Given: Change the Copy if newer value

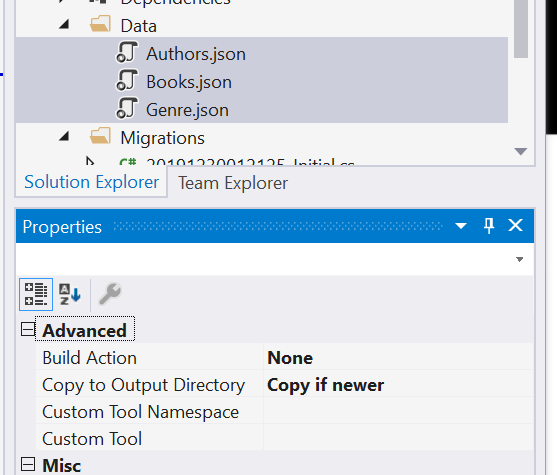Looking at the screenshot, I should coord(398,384).
